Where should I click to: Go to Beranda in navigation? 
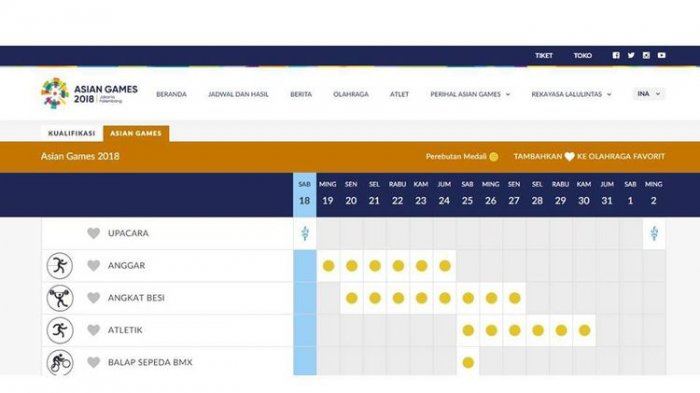(171, 94)
